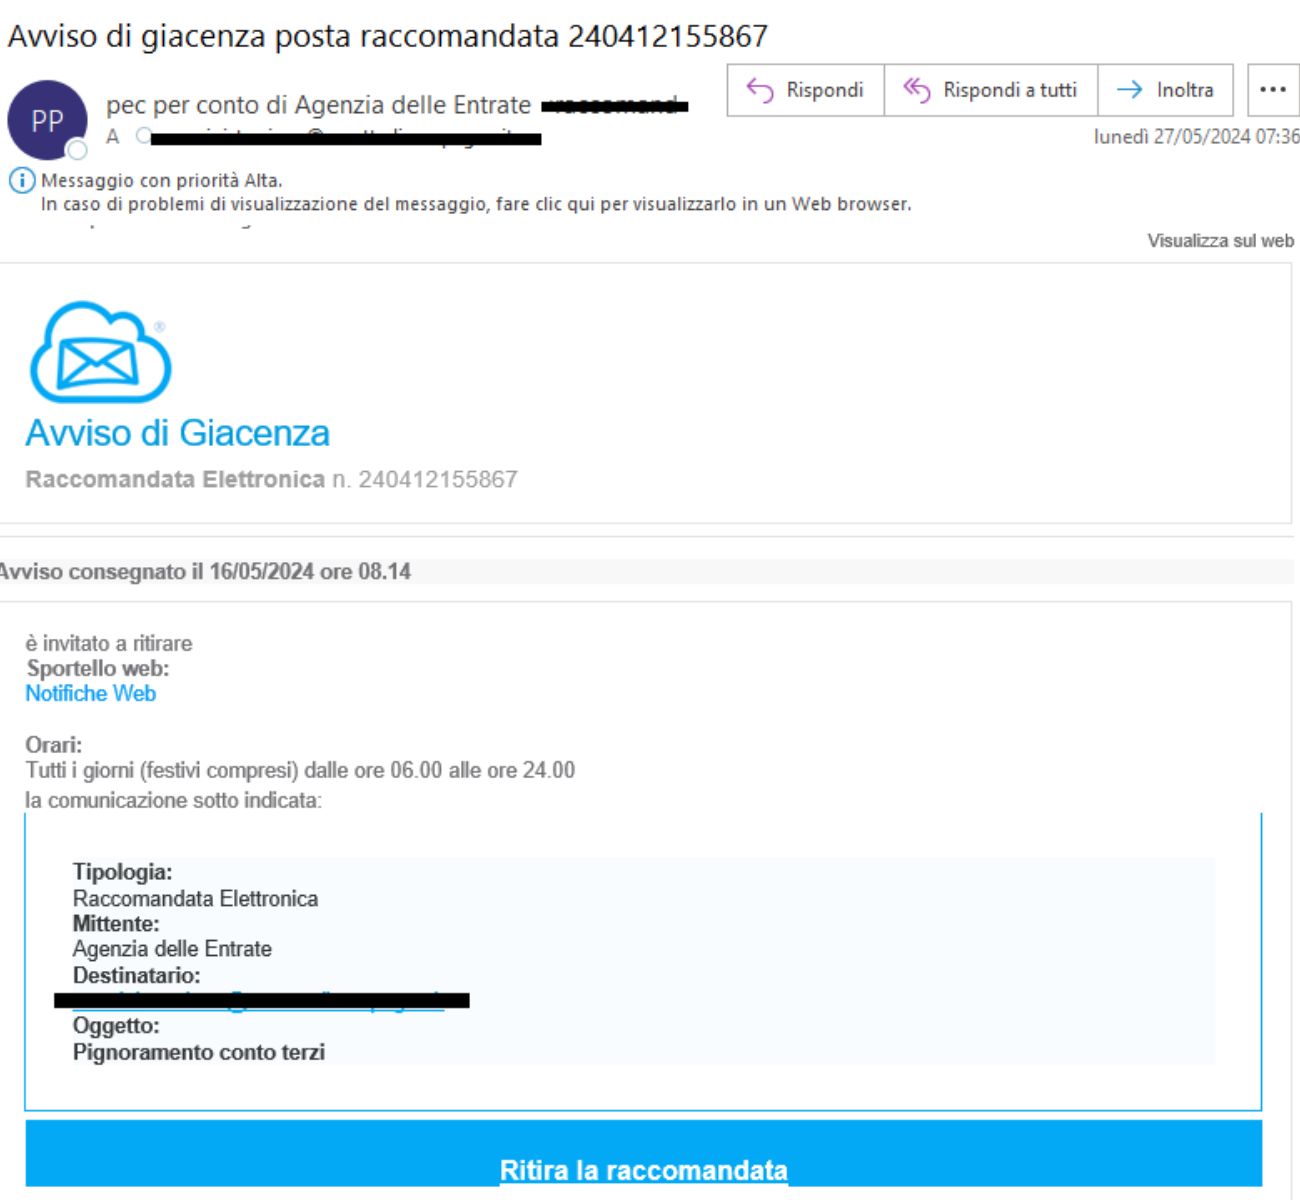The image size is (1300, 1200).
Task: Click Ritira la raccomandata banner
Action: pos(643,1169)
